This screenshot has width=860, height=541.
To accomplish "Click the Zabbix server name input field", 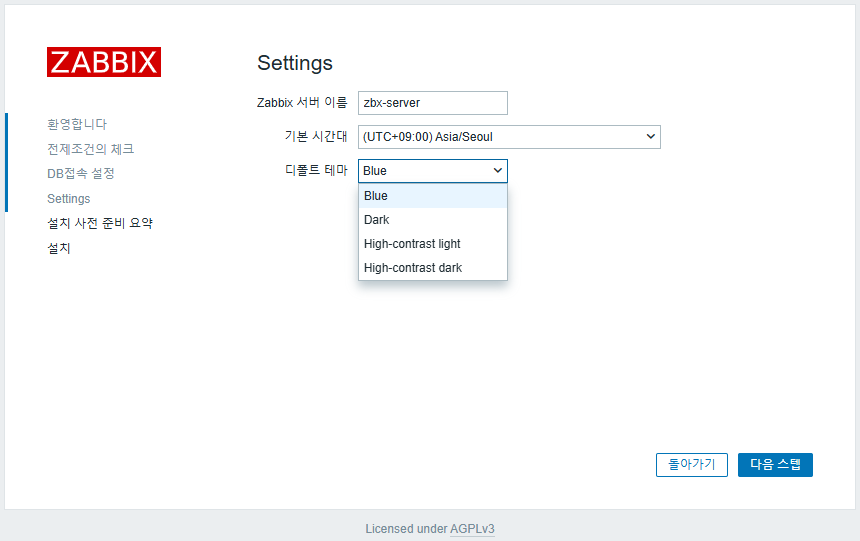I will pyautogui.click(x=433, y=103).
